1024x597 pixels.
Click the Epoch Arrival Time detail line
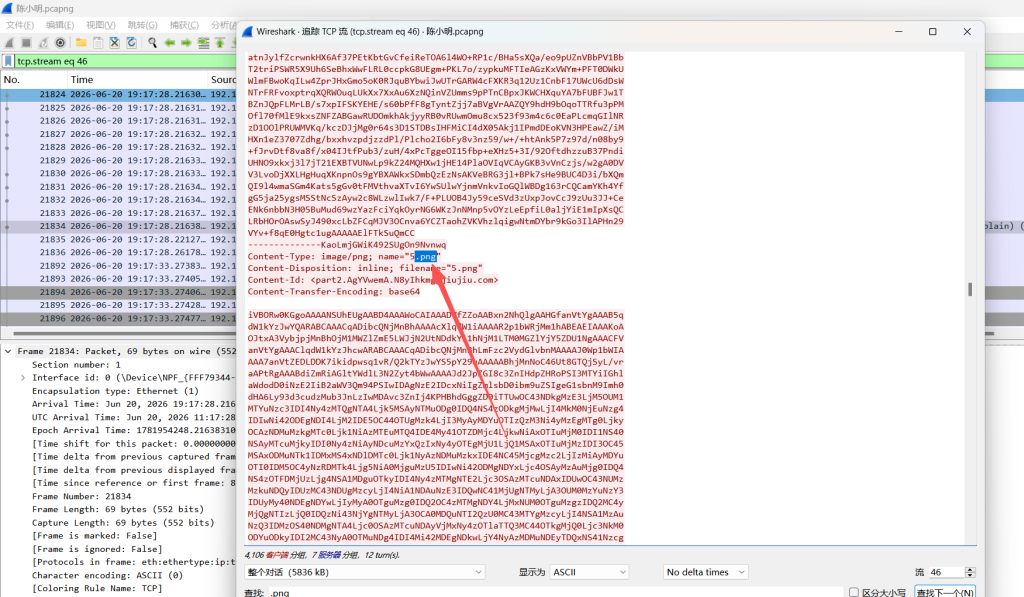click(x=133, y=430)
